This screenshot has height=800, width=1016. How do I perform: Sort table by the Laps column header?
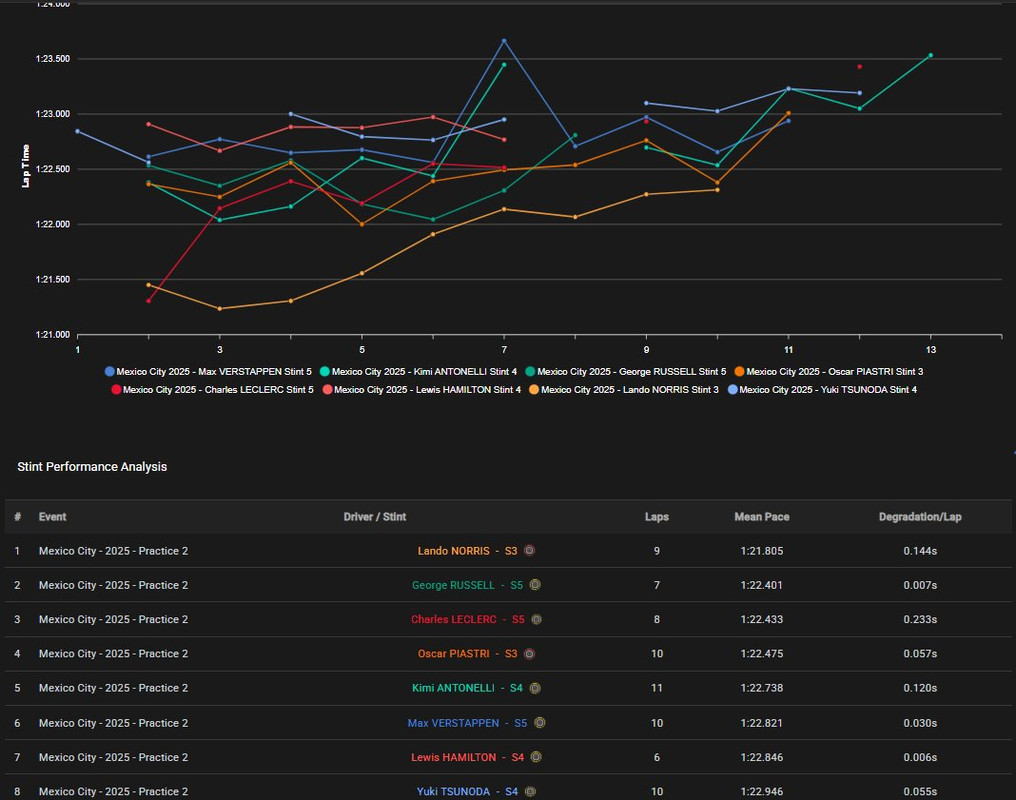(x=656, y=517)
